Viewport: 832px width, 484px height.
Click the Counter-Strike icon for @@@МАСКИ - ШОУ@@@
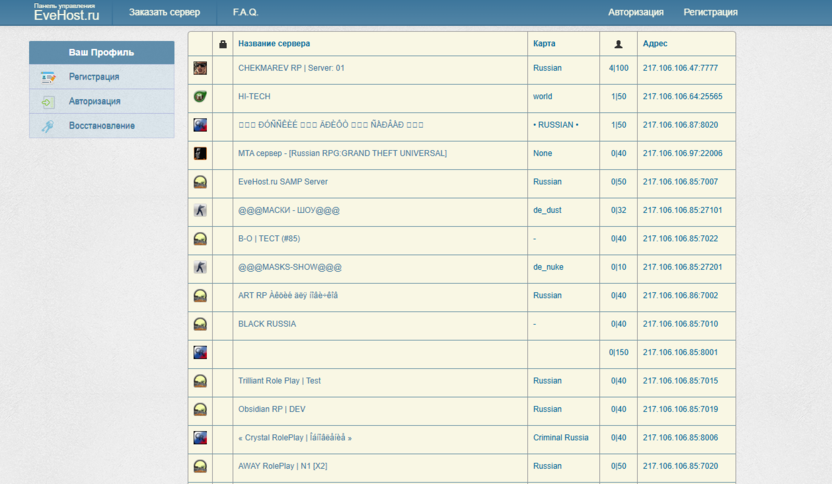[x=200, y=211]
